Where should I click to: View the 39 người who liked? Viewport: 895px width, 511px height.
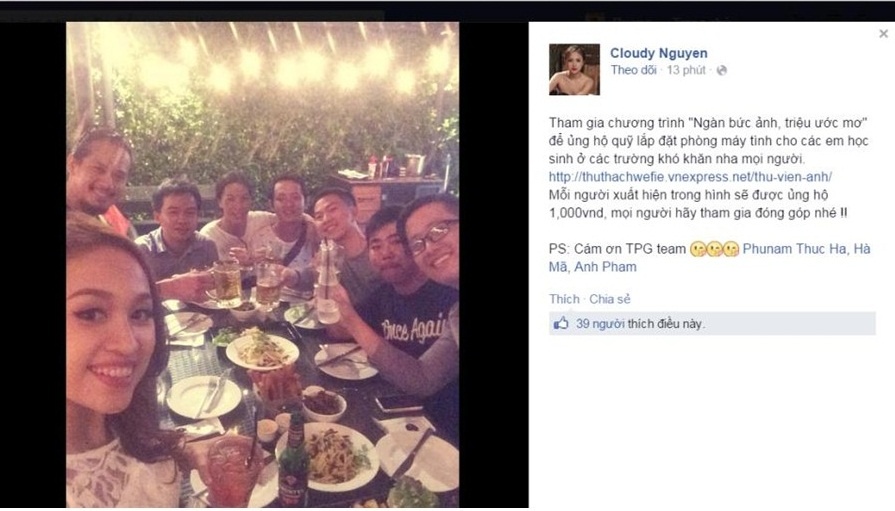click(x=600, y=324)
